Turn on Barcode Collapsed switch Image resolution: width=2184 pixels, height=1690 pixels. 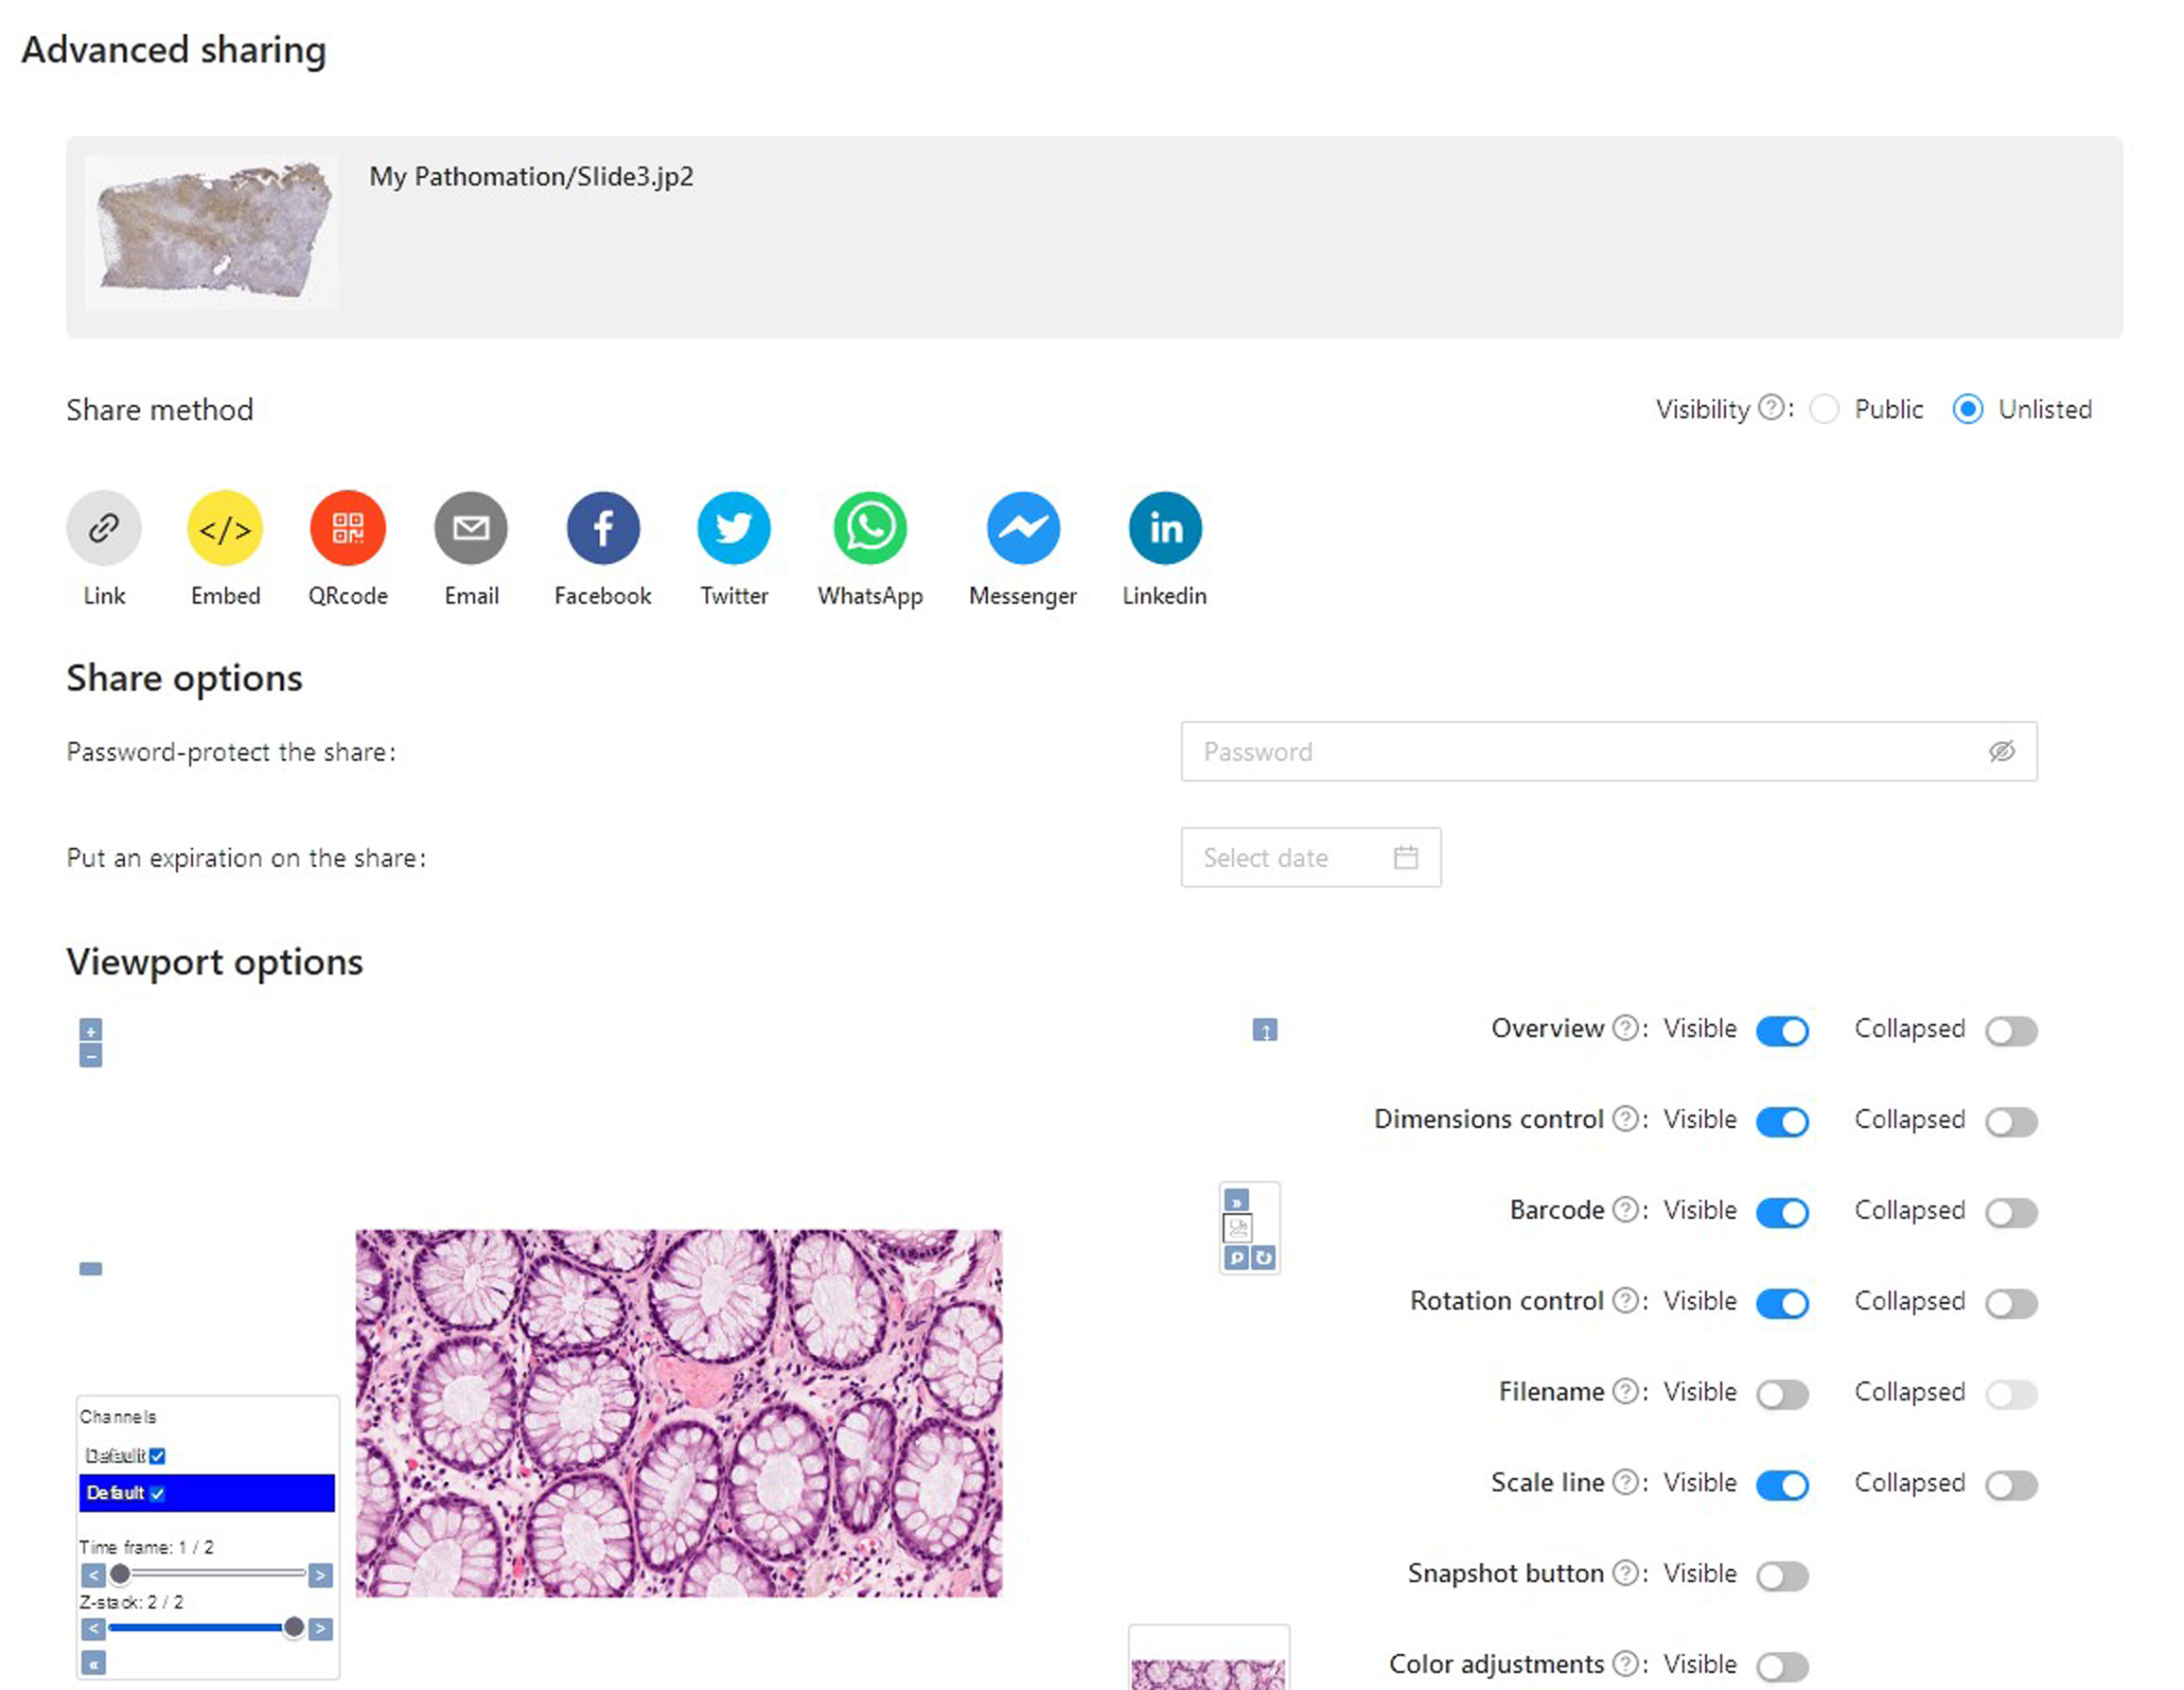click(x=2011, y=1213)
